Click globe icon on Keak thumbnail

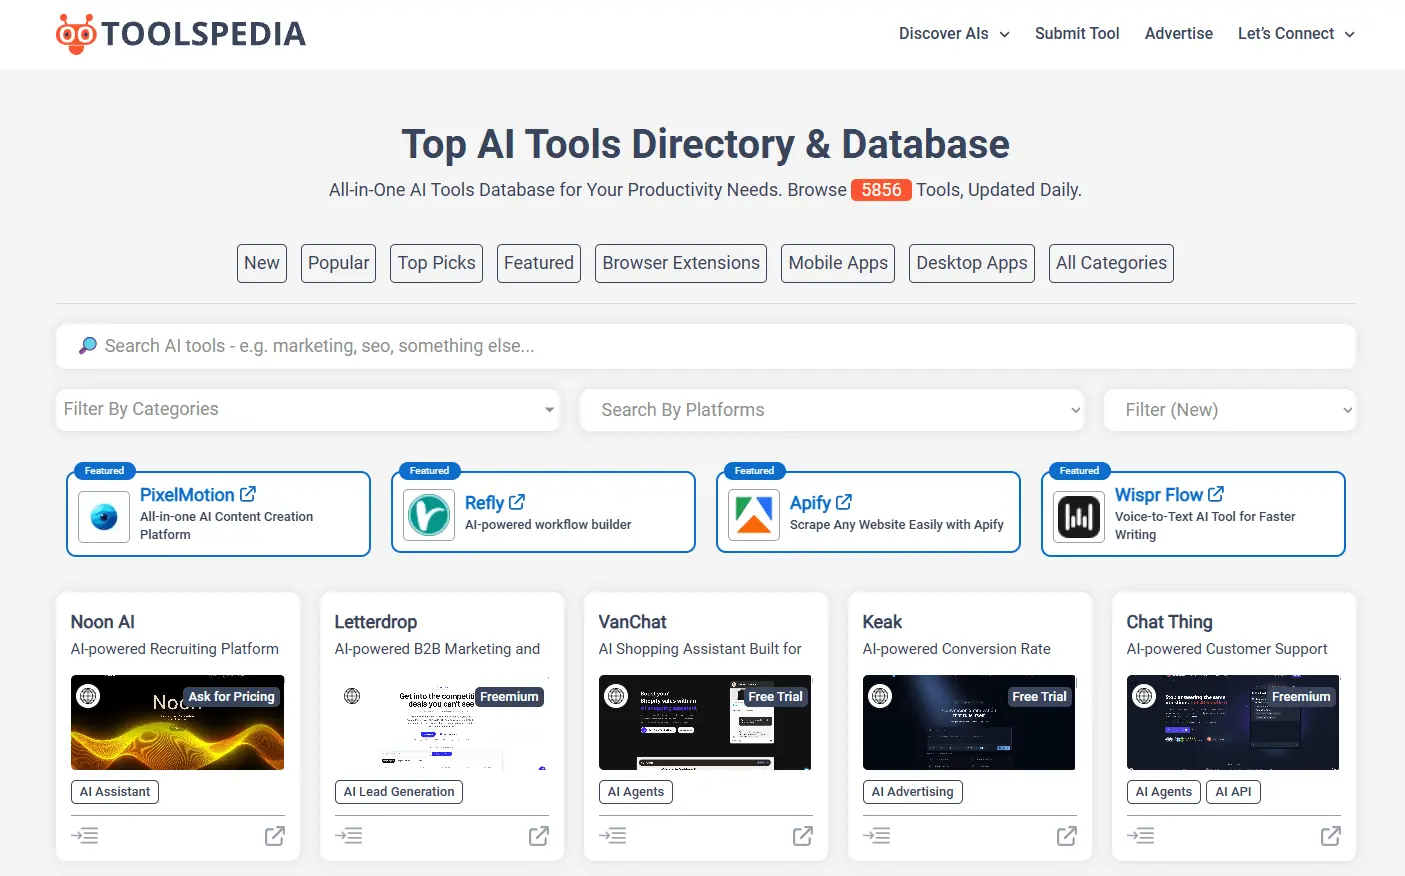[x=880, y=696]
